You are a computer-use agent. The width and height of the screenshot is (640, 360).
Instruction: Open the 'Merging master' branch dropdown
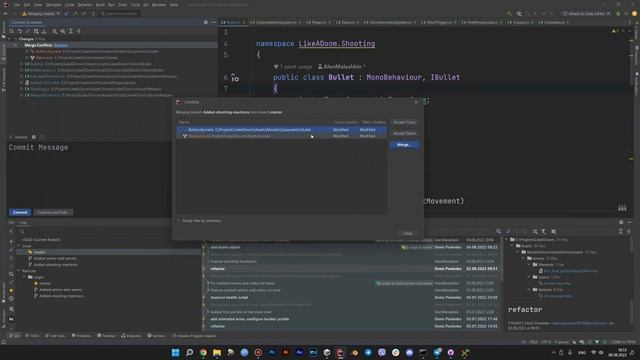41,13
